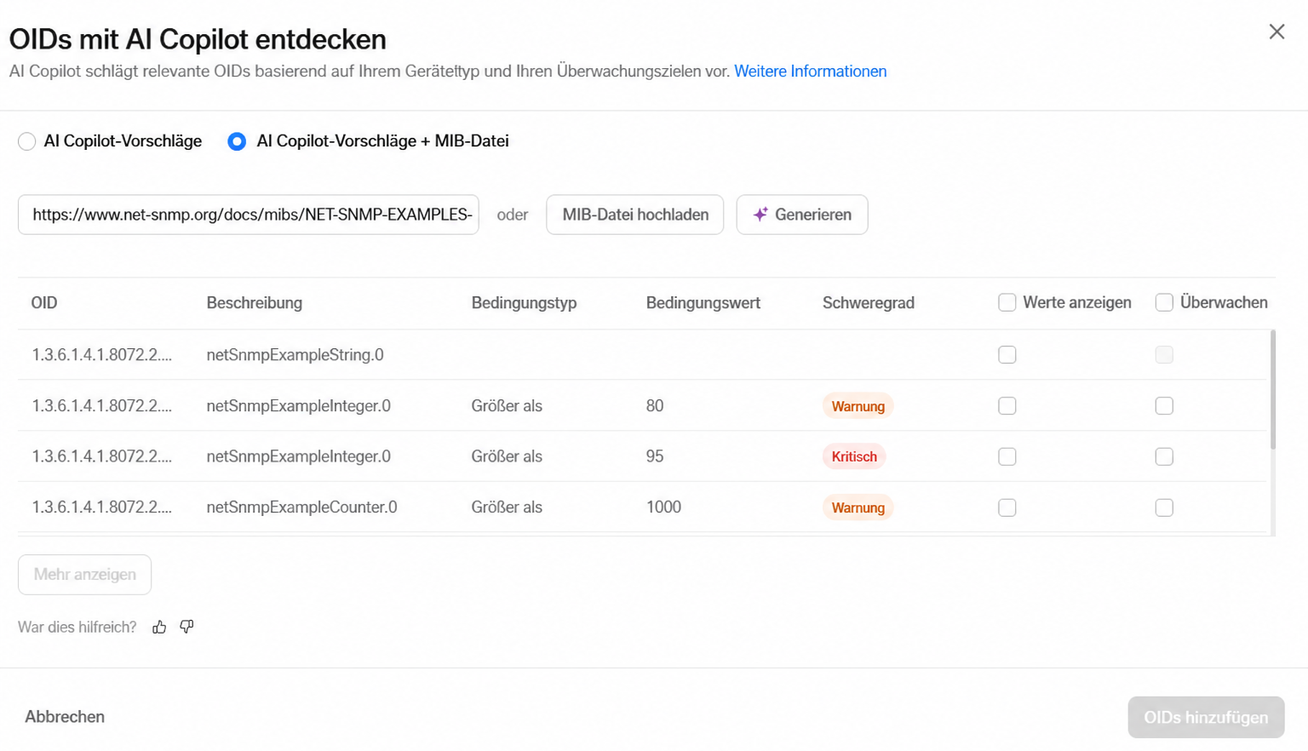Click the thumbs up feedback icon
Viewport: 1308px width, 751px height.
[x=159, y=627]
